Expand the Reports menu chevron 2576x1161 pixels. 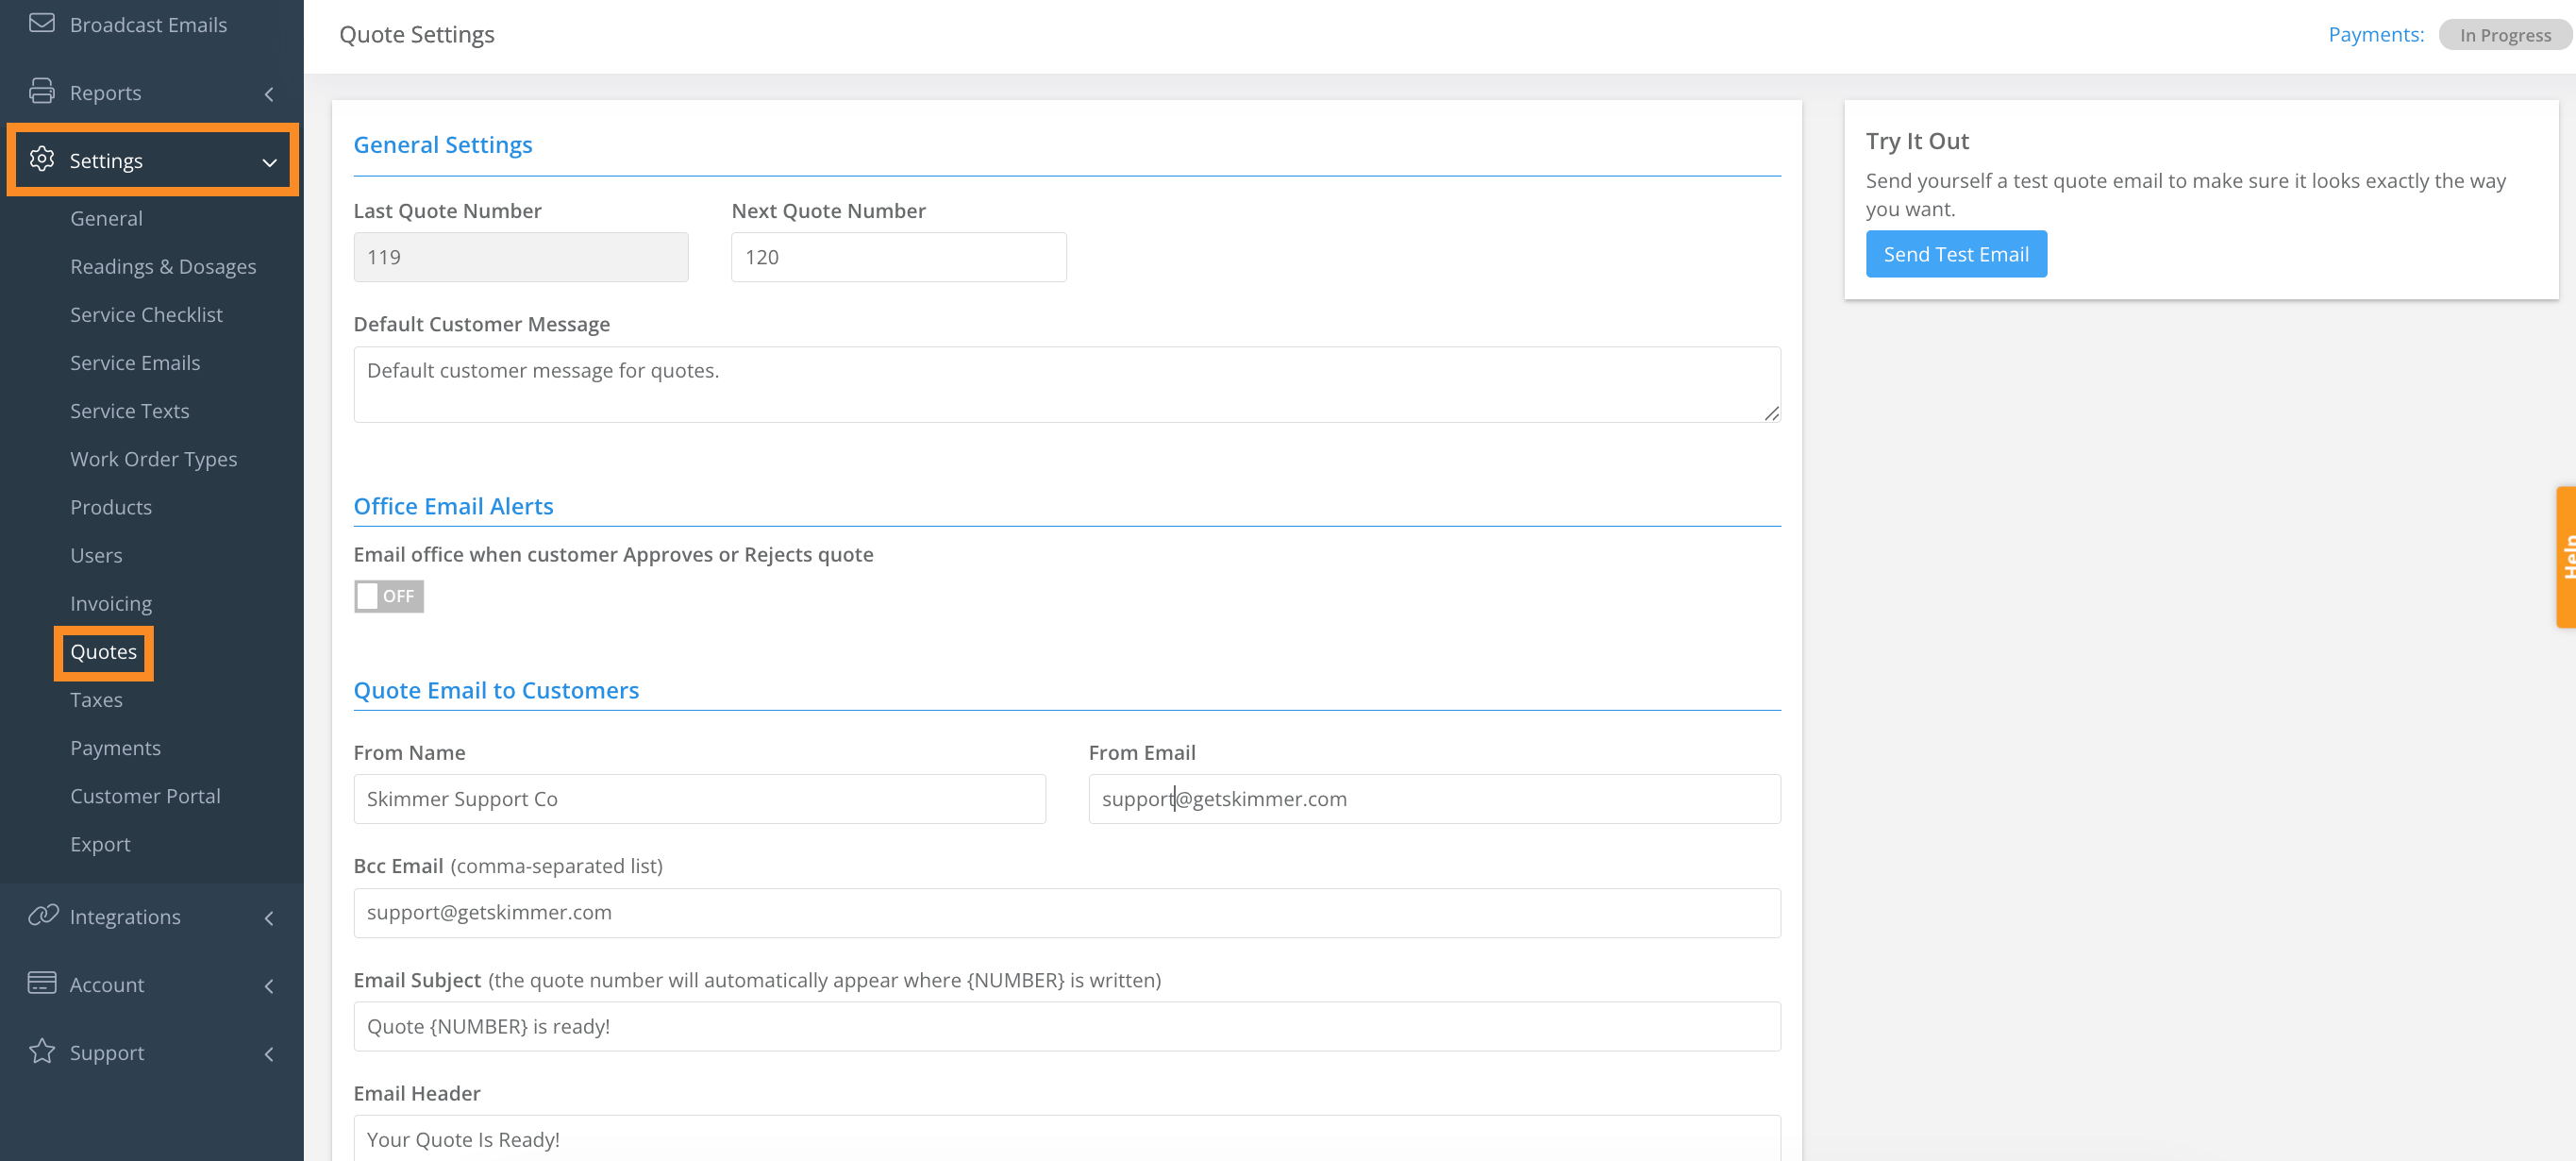pos(269,94)
